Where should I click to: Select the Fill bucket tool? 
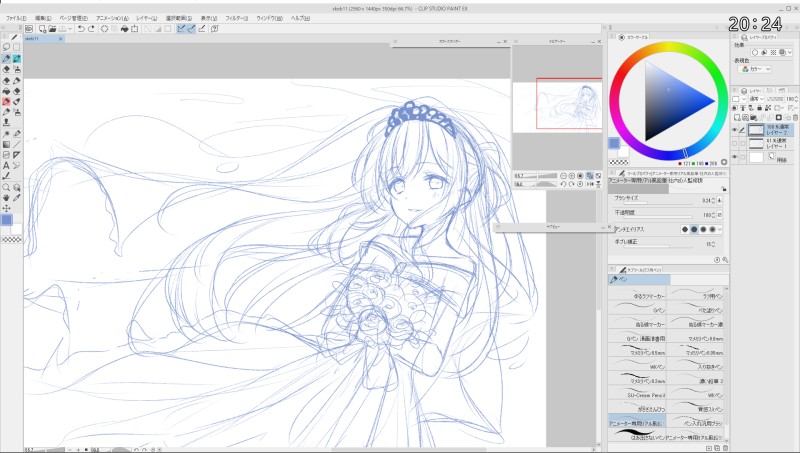pos(6,91)
